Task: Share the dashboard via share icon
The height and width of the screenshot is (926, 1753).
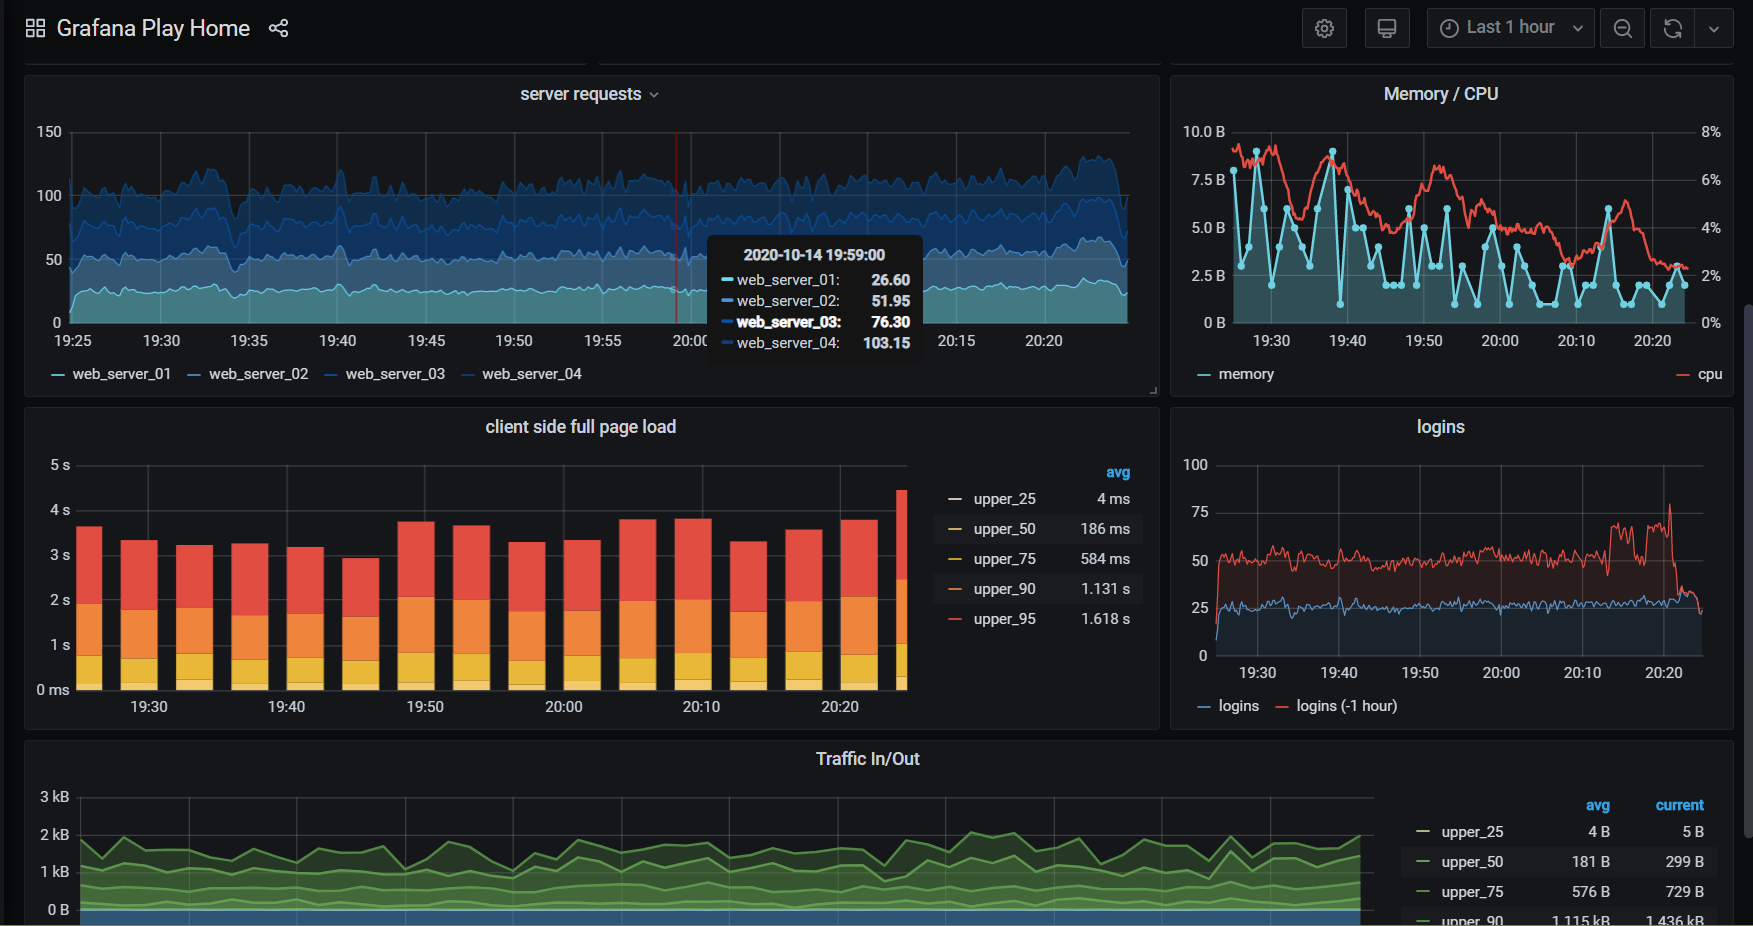Action: (278, 28)
